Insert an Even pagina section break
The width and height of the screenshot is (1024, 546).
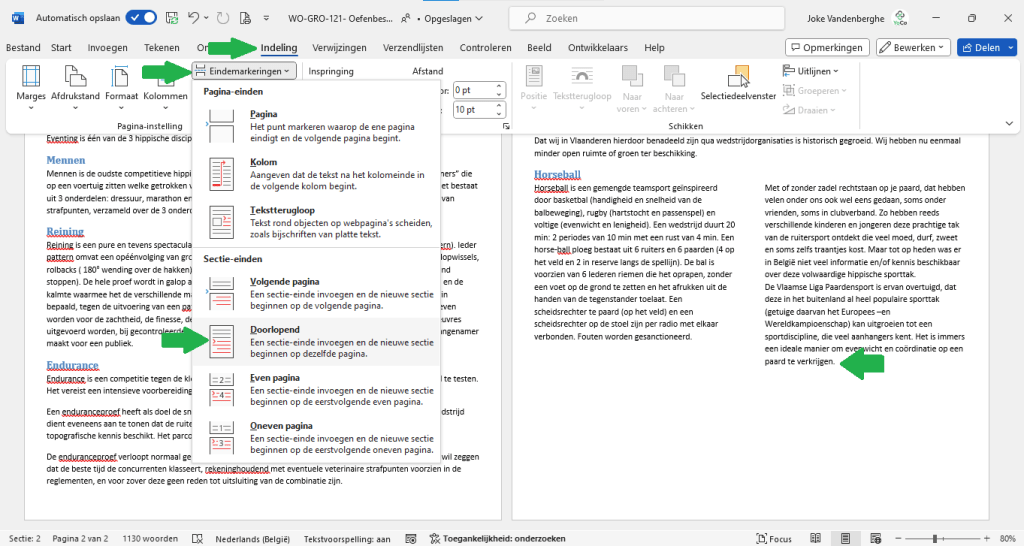point(316,390)
